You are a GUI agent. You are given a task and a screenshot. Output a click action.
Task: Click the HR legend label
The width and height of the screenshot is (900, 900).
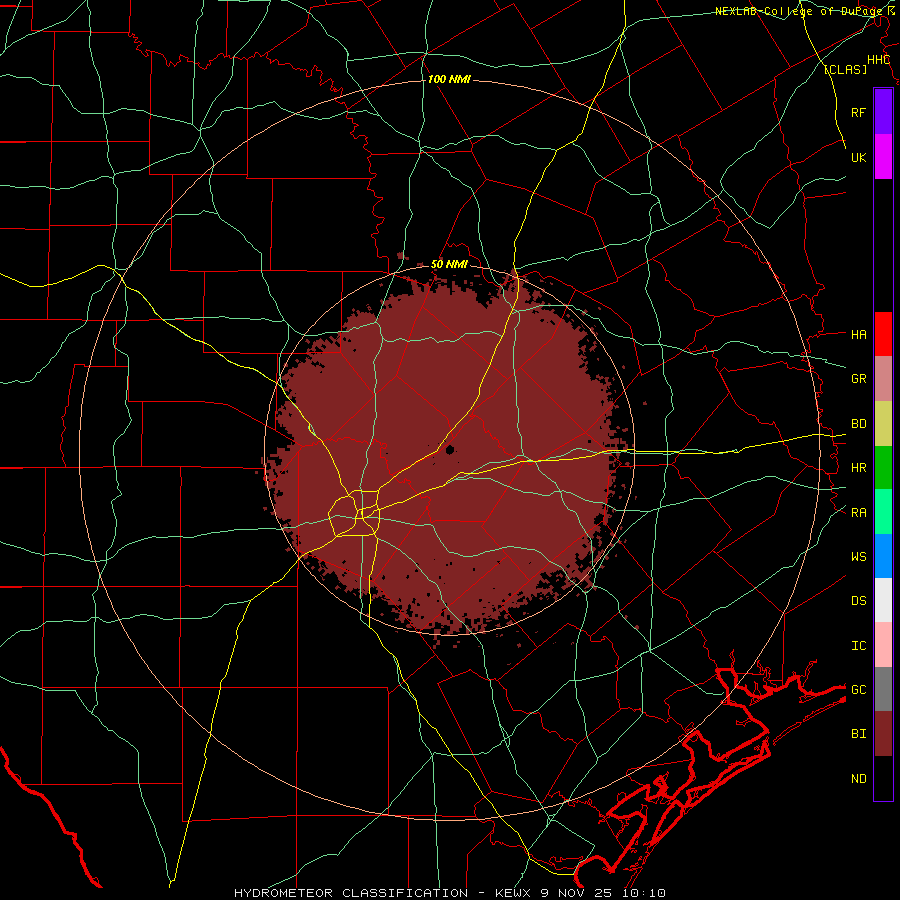(858, 468)
